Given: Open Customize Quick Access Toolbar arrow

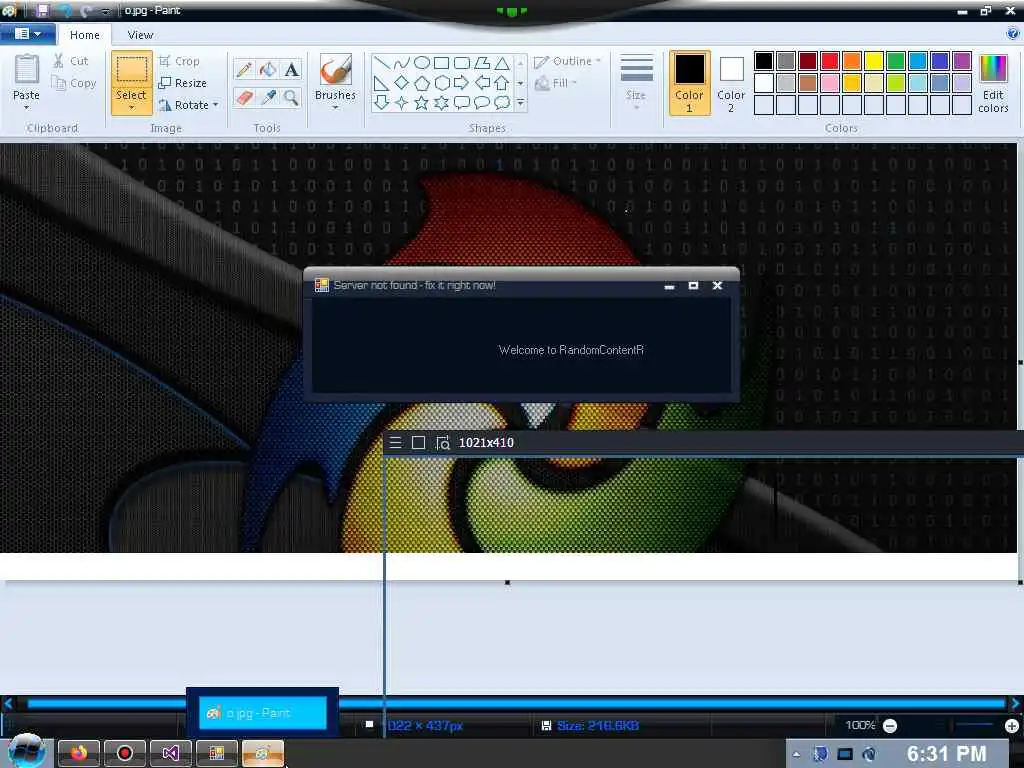Looking at the screenshot, I should 105,11.
